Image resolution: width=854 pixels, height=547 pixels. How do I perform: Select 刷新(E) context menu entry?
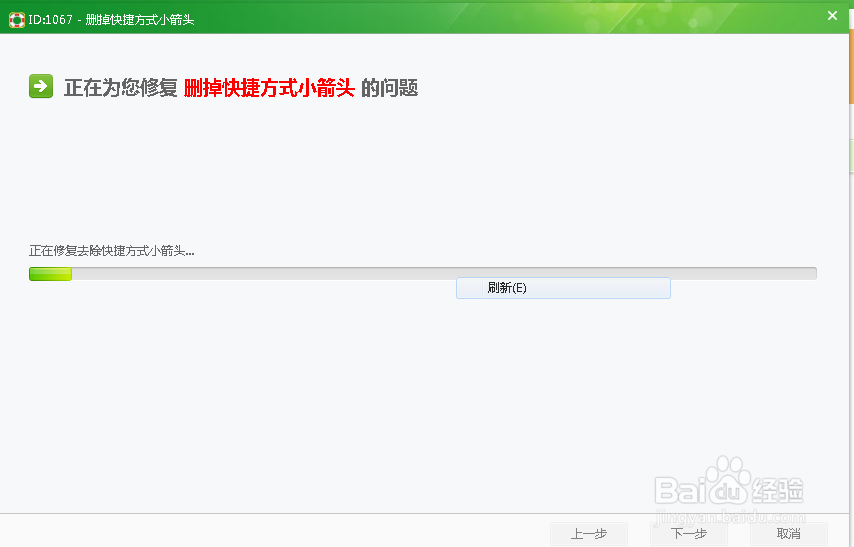point(563,288)
